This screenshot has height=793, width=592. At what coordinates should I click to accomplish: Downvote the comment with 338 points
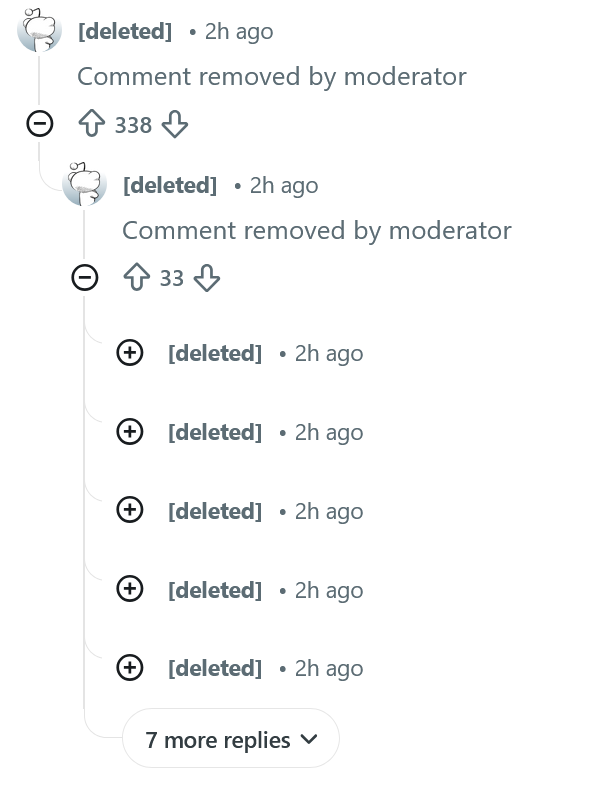click(175, 124)
